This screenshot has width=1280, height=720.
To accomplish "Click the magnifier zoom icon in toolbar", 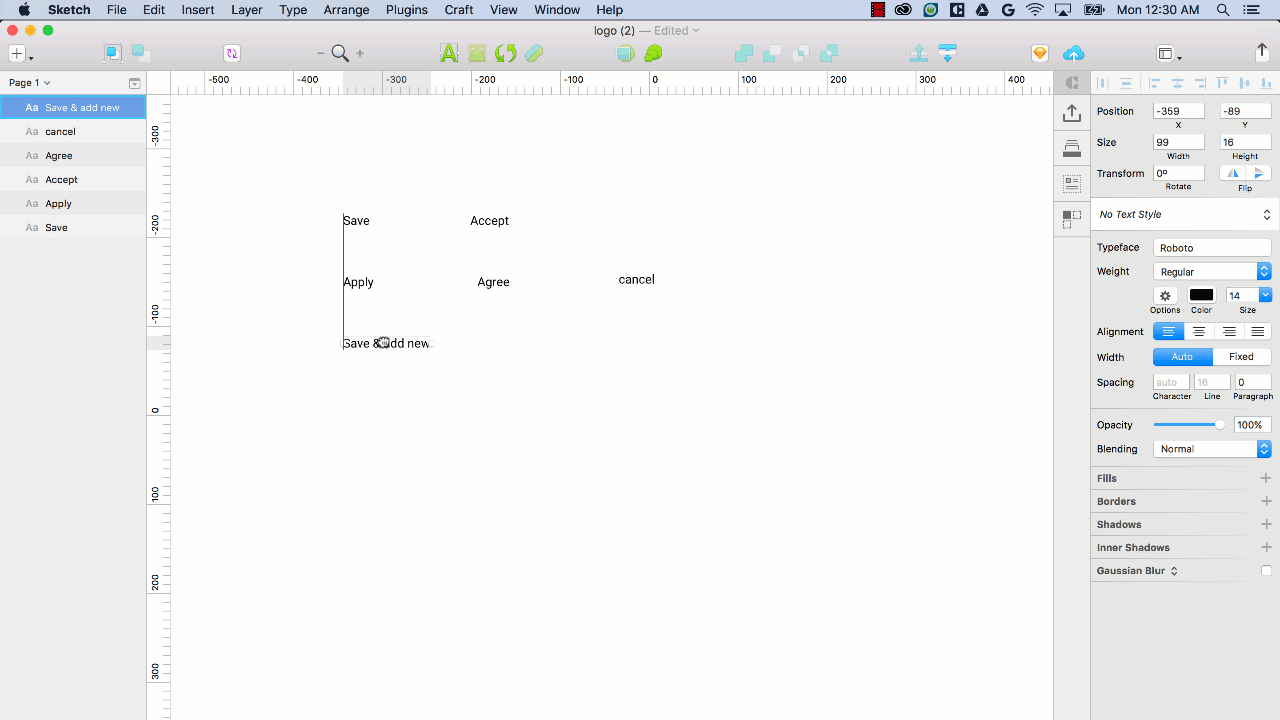I will pyautogui.click(x=340, y=53).
